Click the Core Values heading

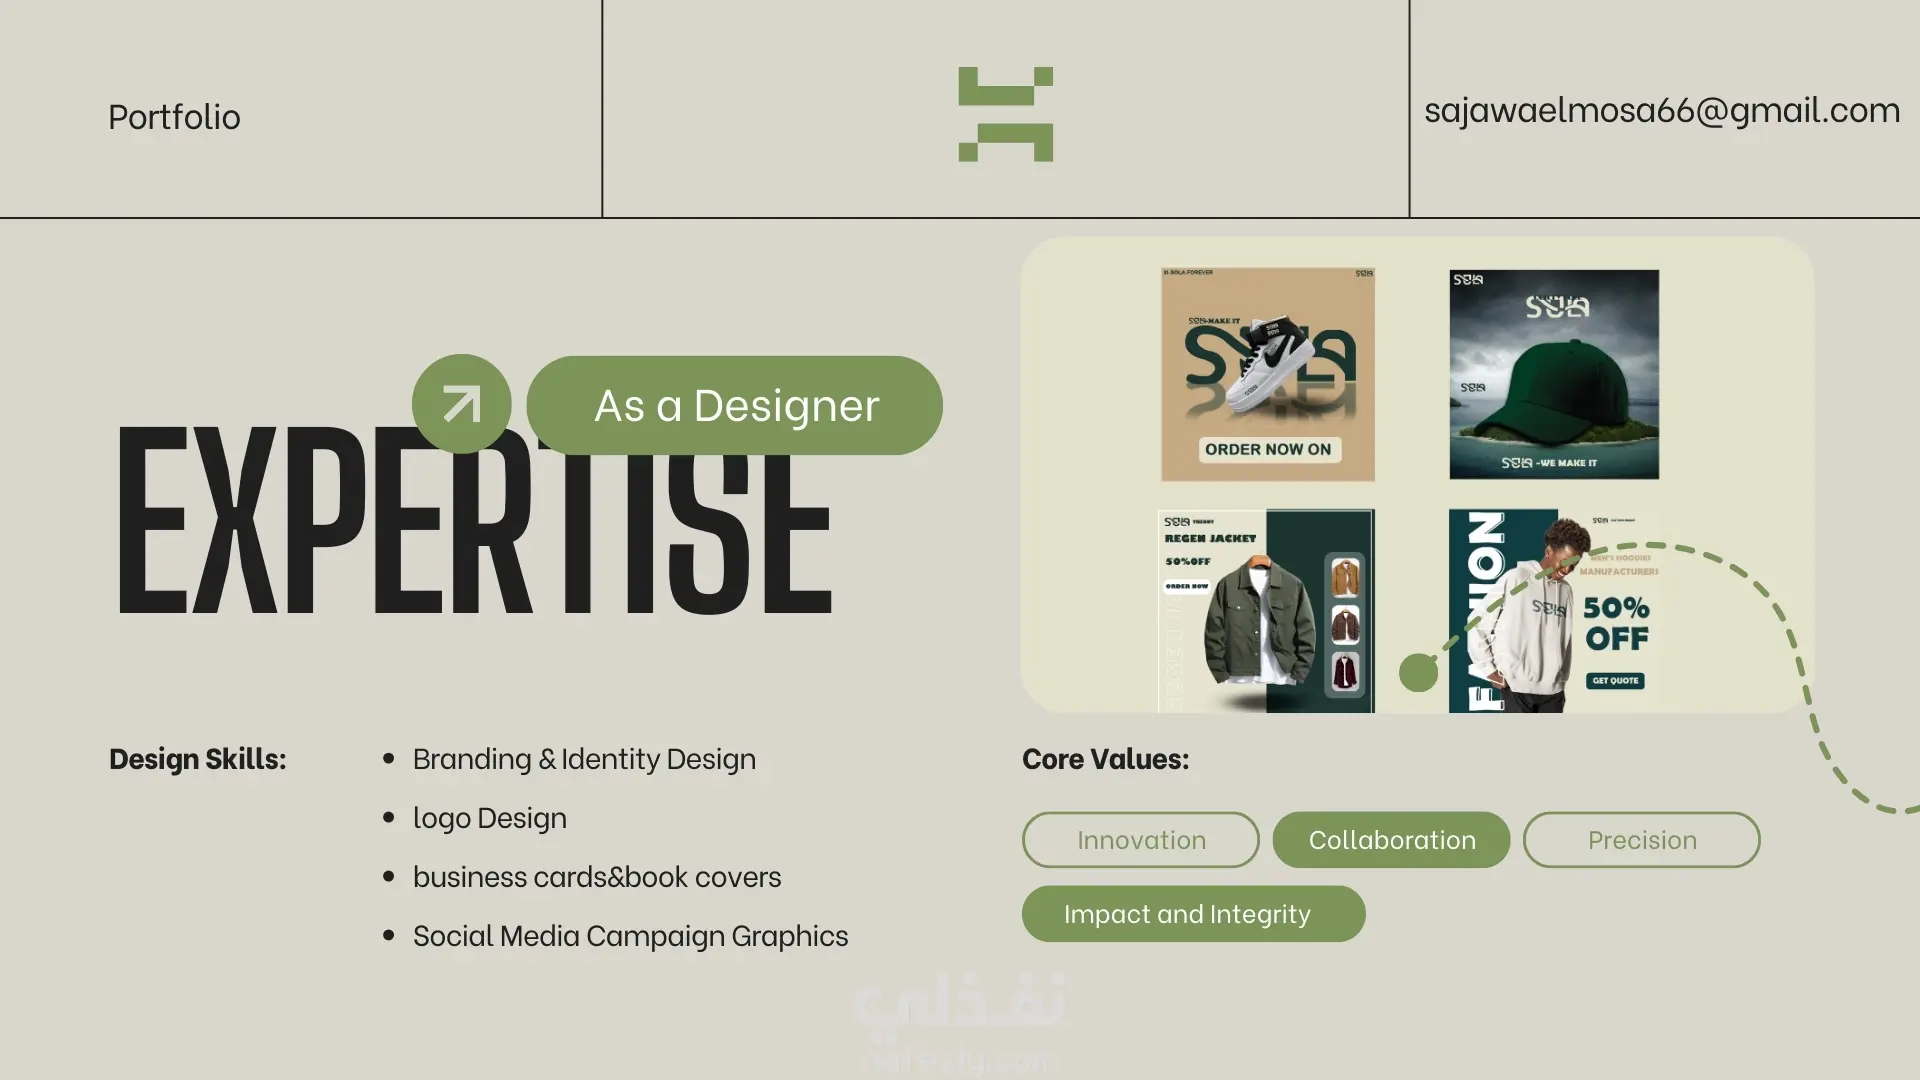coord(1105,759)
